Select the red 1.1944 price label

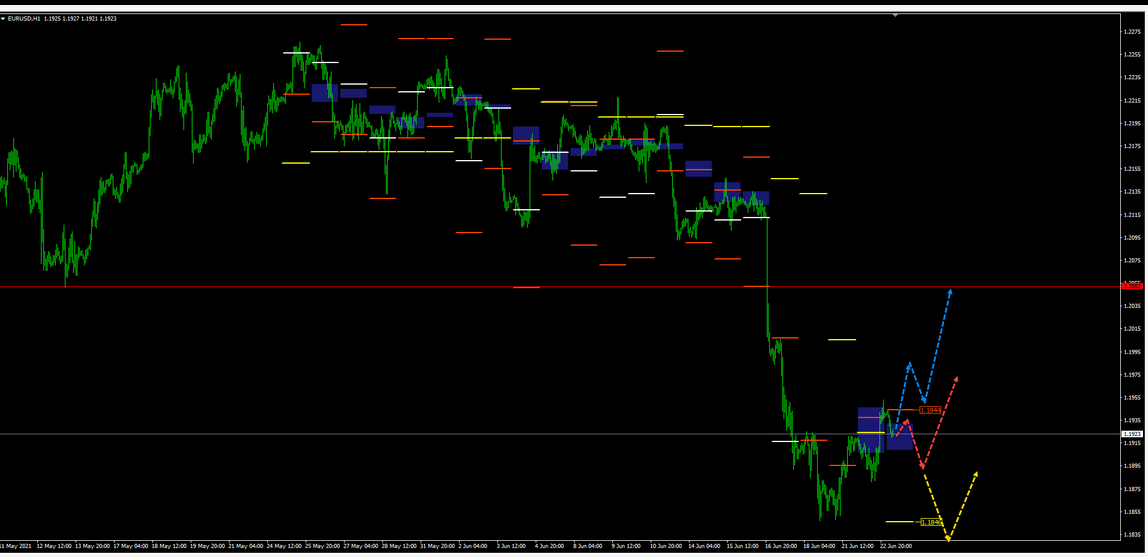pyautogui.click(x=931, y=410)
